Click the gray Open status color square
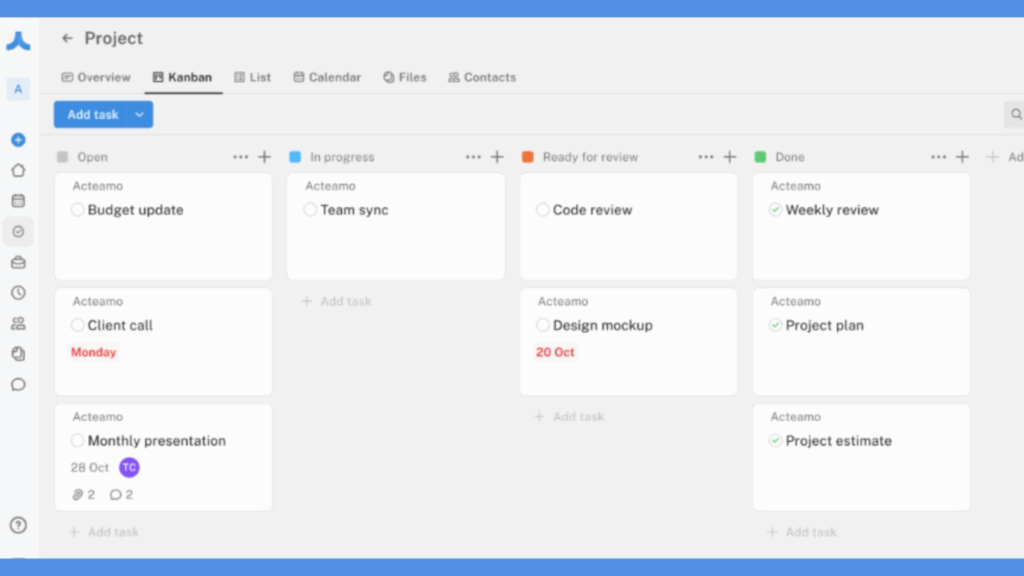This screenshot has width=1024, height=576. [x=63, y=157]
